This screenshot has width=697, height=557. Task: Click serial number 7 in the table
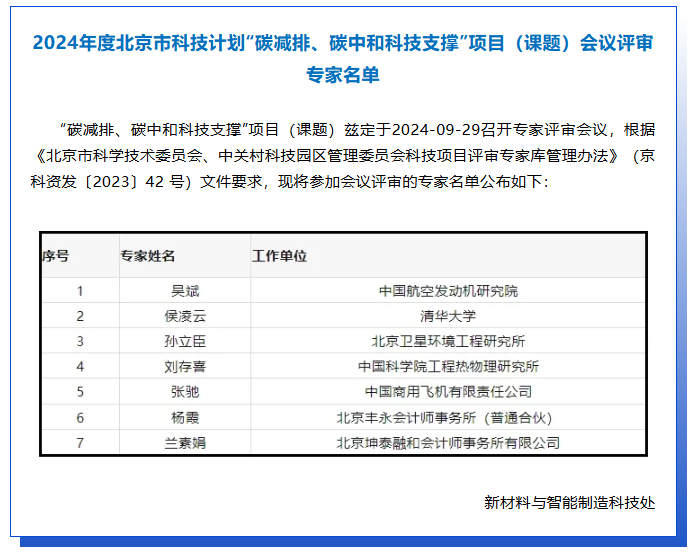(80, 443)
